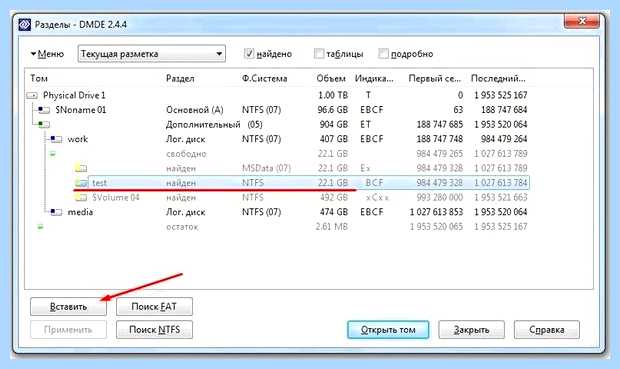This screenshot has width=620, height=369.
Task: Click the Ф.Система column header
Action: pyautogui.click(x=265, y=78)
